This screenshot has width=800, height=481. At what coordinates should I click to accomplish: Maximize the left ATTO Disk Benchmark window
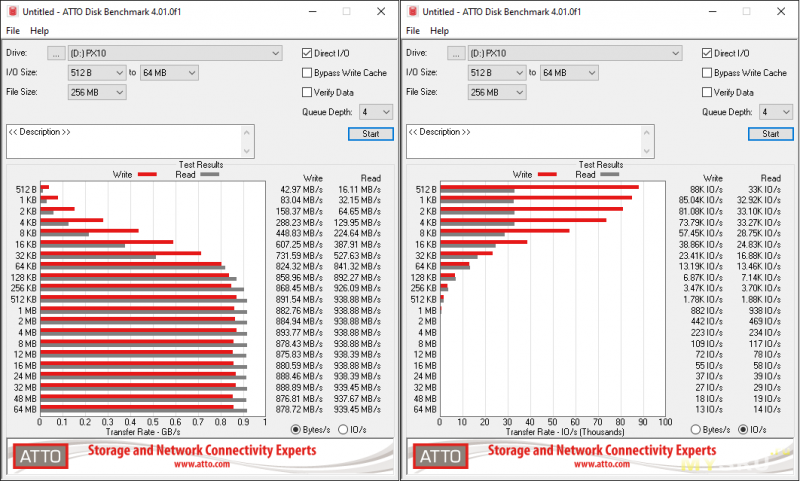tap(347, 11)
